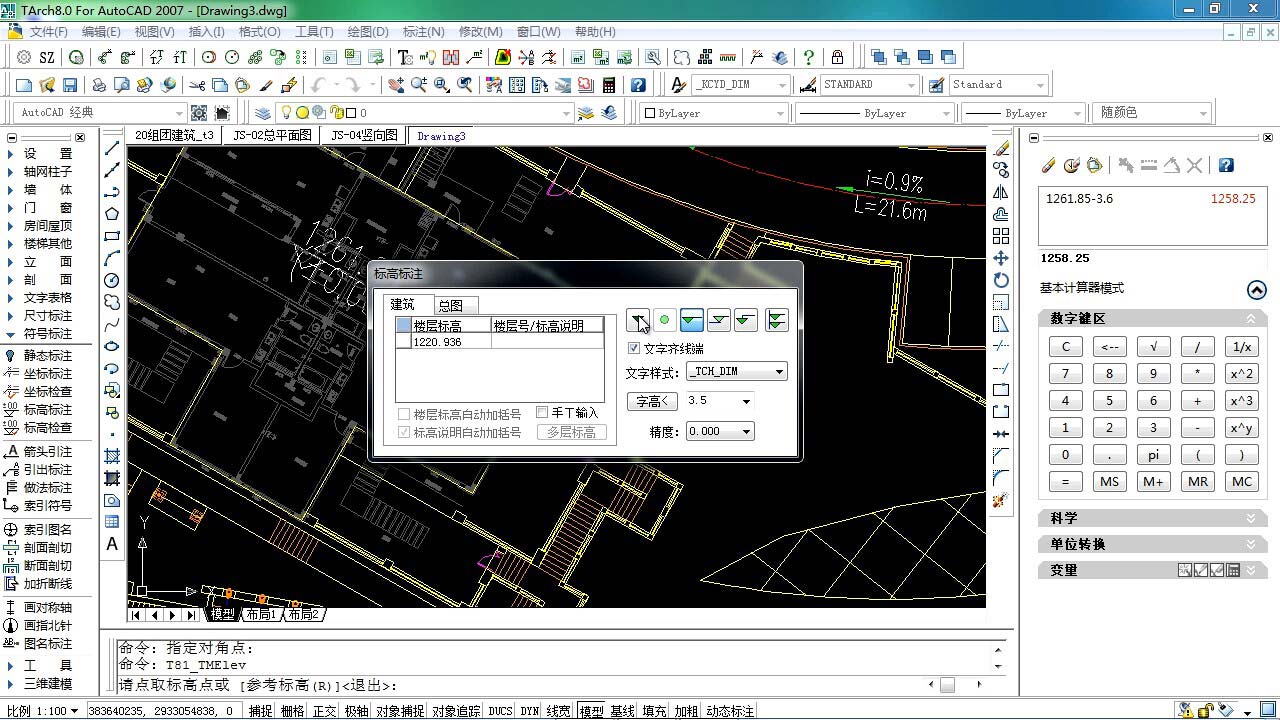Open the STANDARD text style dropdown
The width and height of the screenshot is (1280, 720).
coord(869,85)
